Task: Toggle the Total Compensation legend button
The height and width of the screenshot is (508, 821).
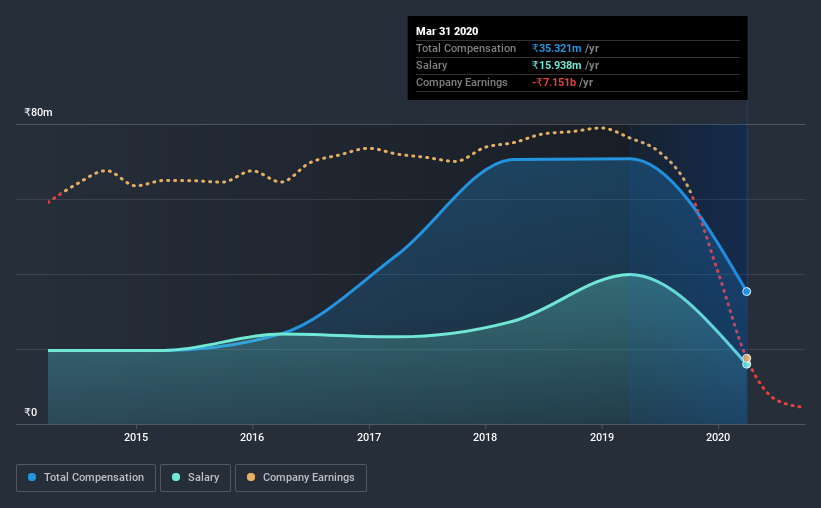Action: (x=86, y=478)
